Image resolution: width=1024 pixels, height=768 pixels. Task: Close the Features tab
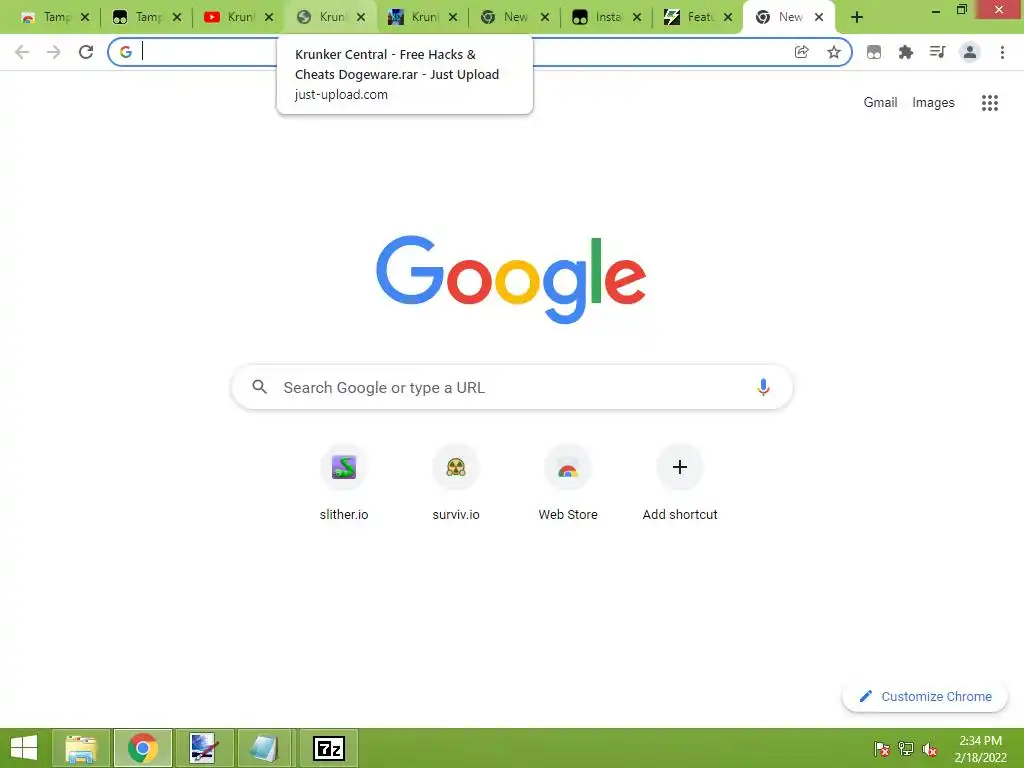coord(728,18)
